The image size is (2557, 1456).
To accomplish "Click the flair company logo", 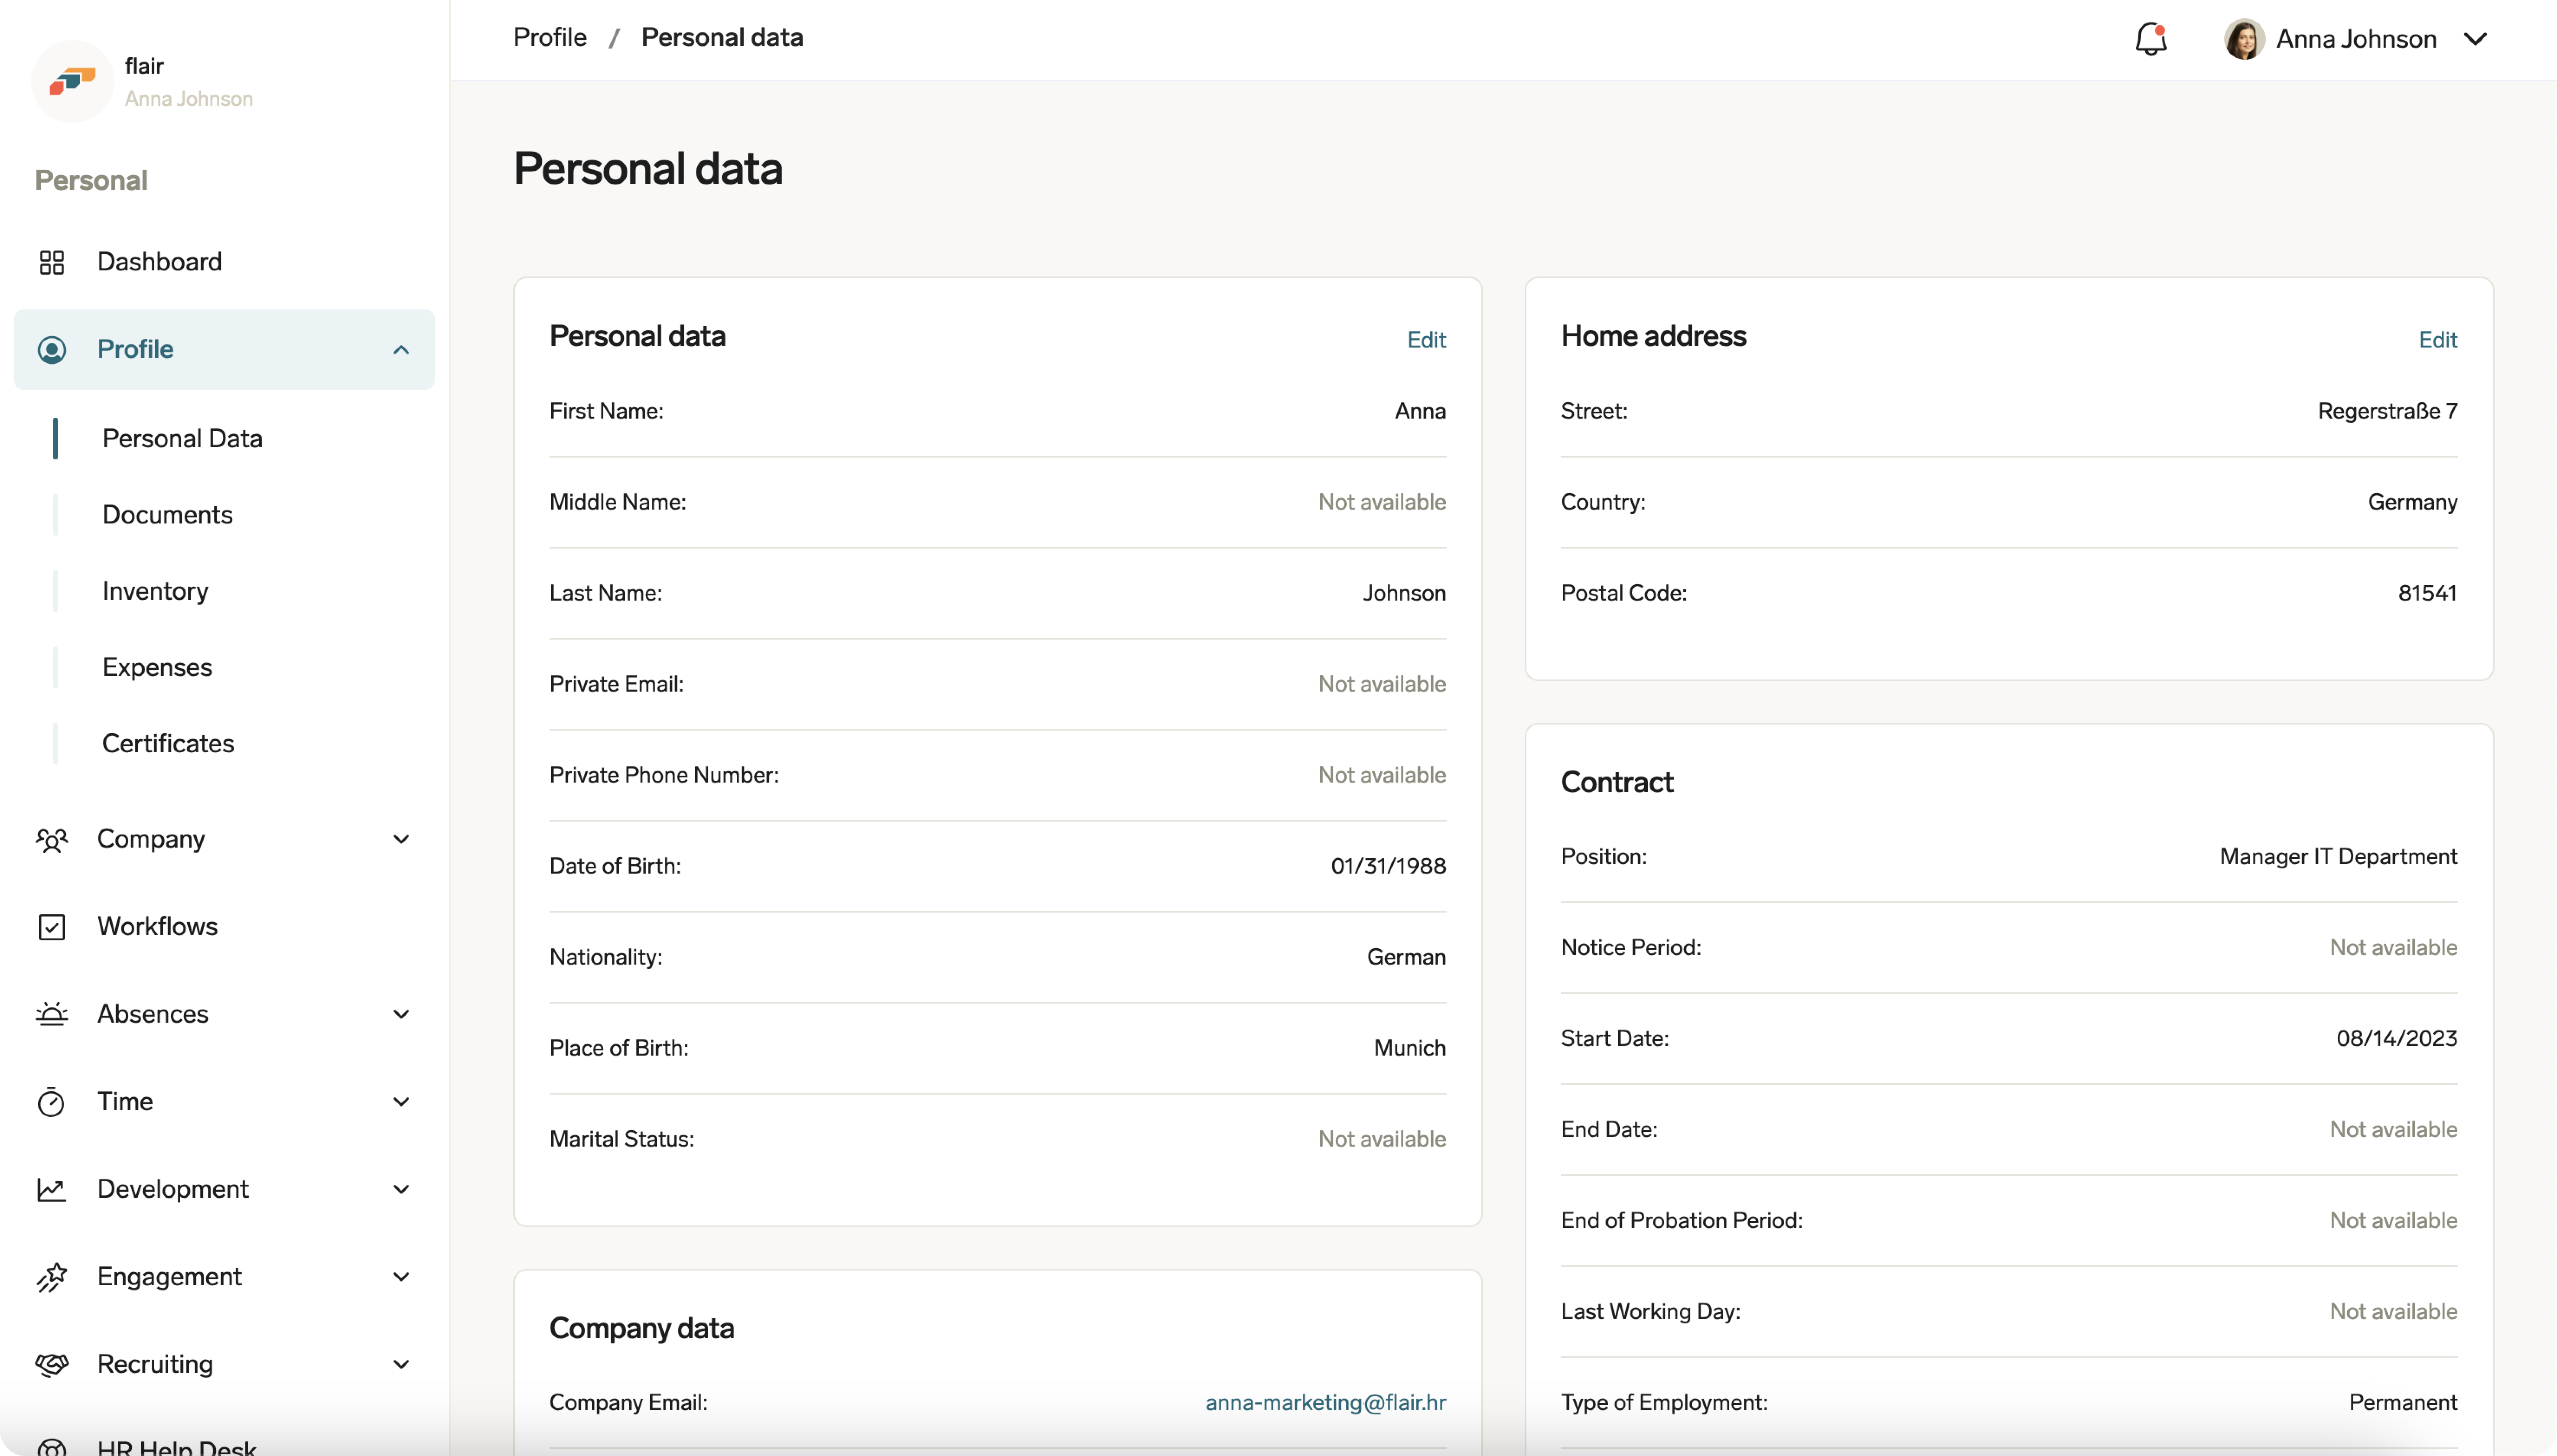I will (71, 81).
